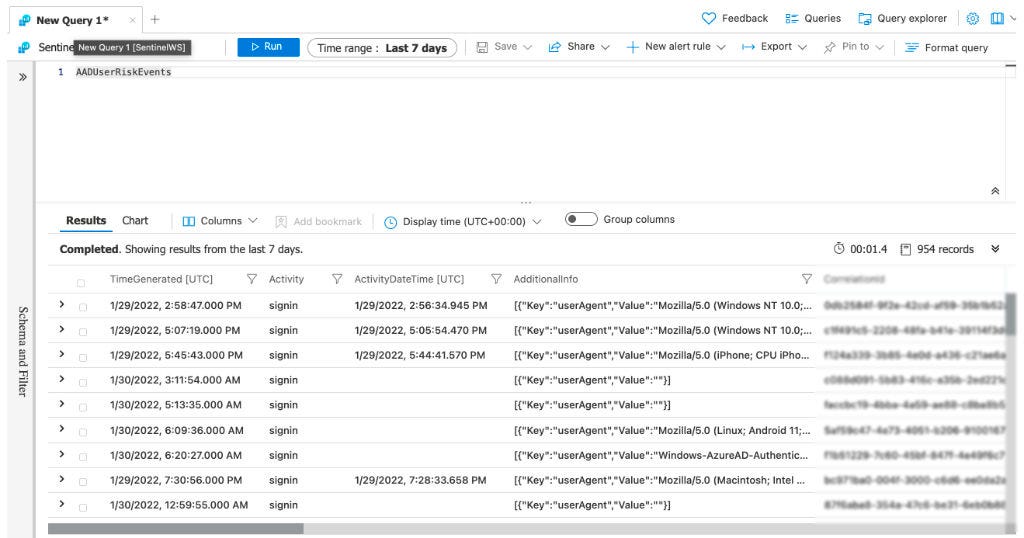Filter the ActivityDateTime column
Image resolution: width=1024 pixels, height=538 pixels.
(496, 279)
